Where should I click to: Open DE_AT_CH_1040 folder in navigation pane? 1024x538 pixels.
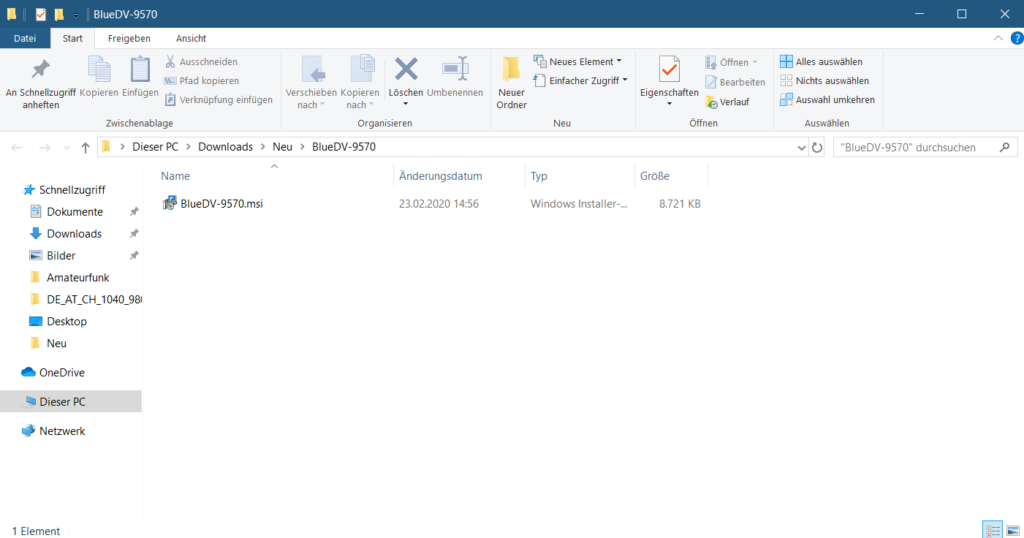[x=93, y=300]
